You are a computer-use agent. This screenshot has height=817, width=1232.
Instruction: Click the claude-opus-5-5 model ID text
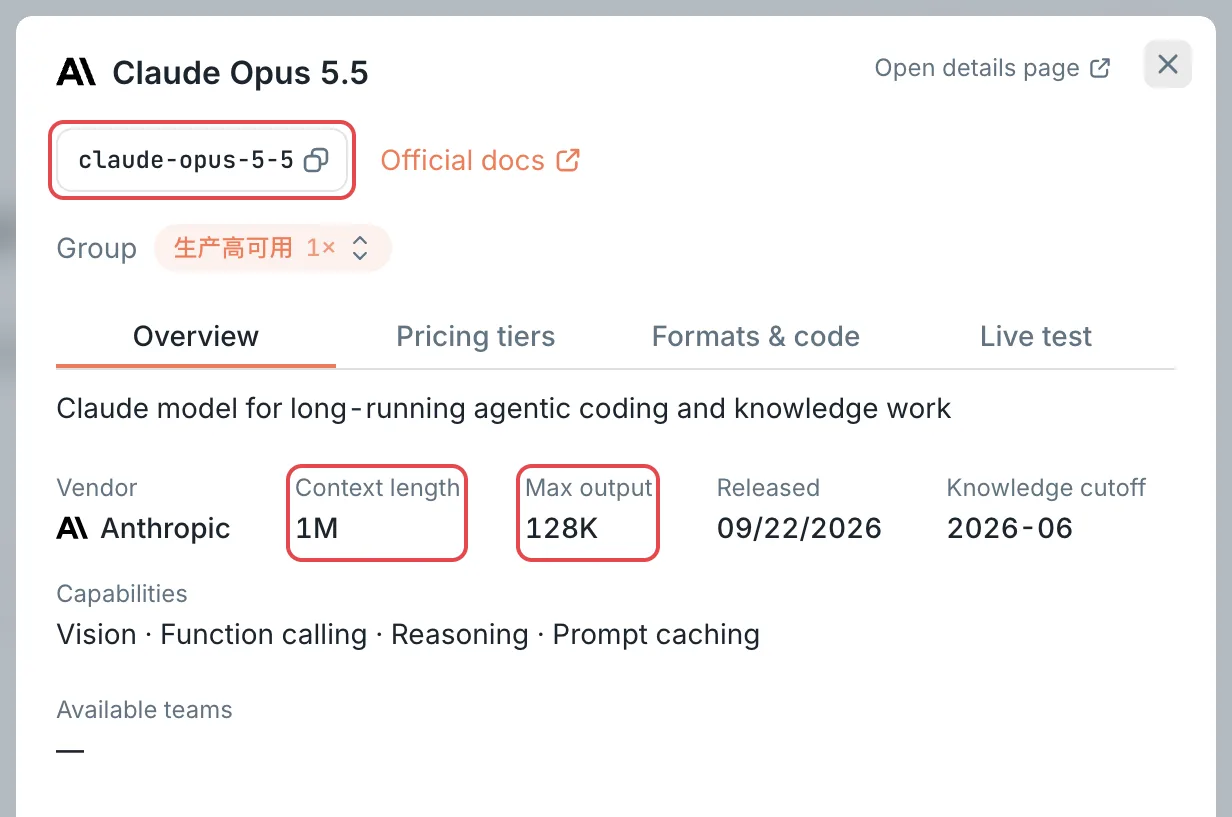click(x=186, y=160)
